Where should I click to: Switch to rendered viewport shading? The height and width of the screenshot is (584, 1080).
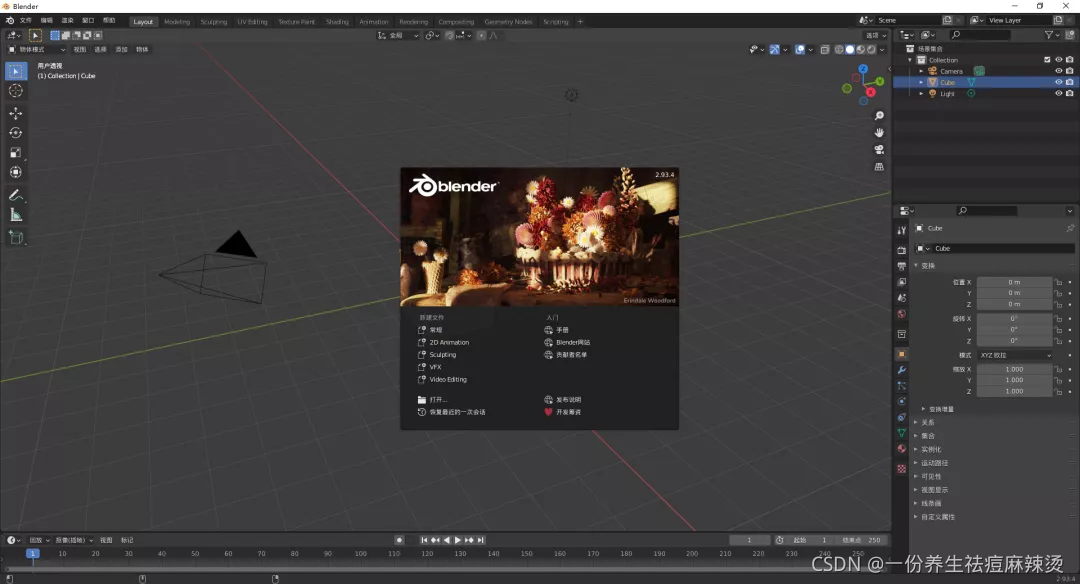coord(871,50)
